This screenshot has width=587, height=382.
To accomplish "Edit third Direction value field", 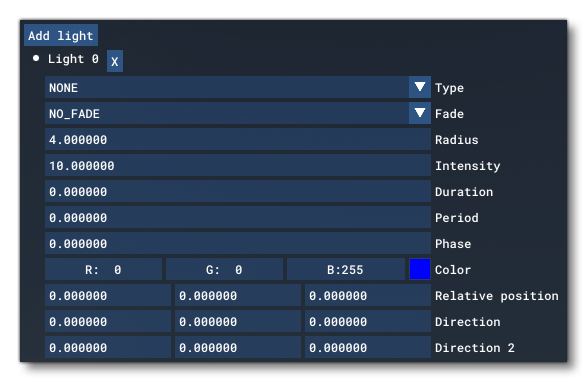I will [x=368, y=321].
